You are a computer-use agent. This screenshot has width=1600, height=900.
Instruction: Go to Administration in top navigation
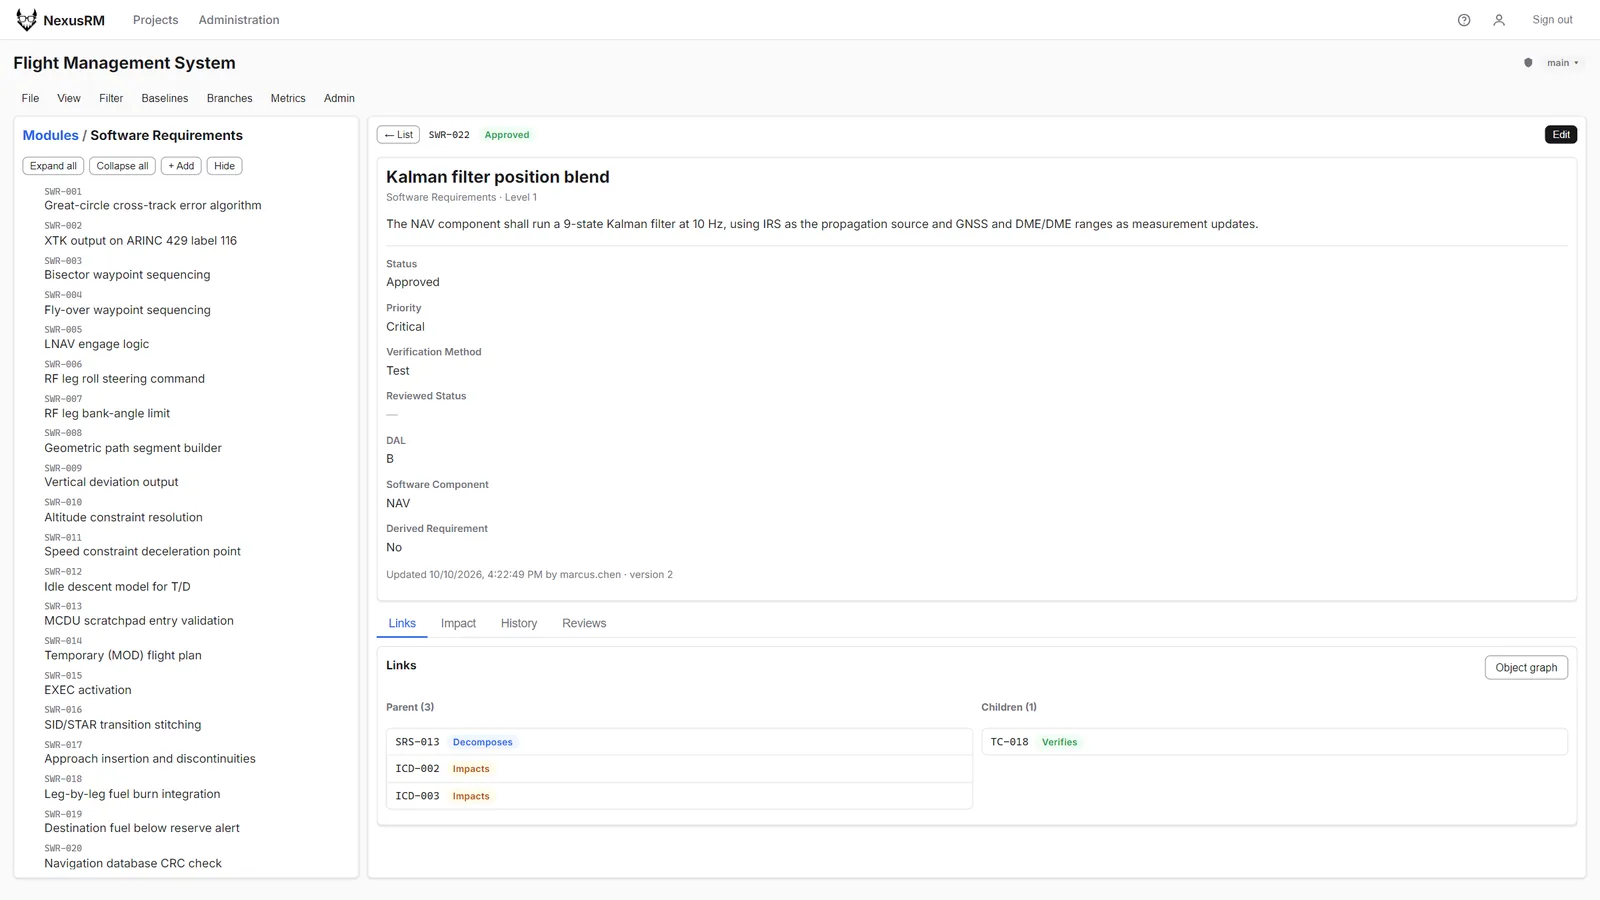239,20
